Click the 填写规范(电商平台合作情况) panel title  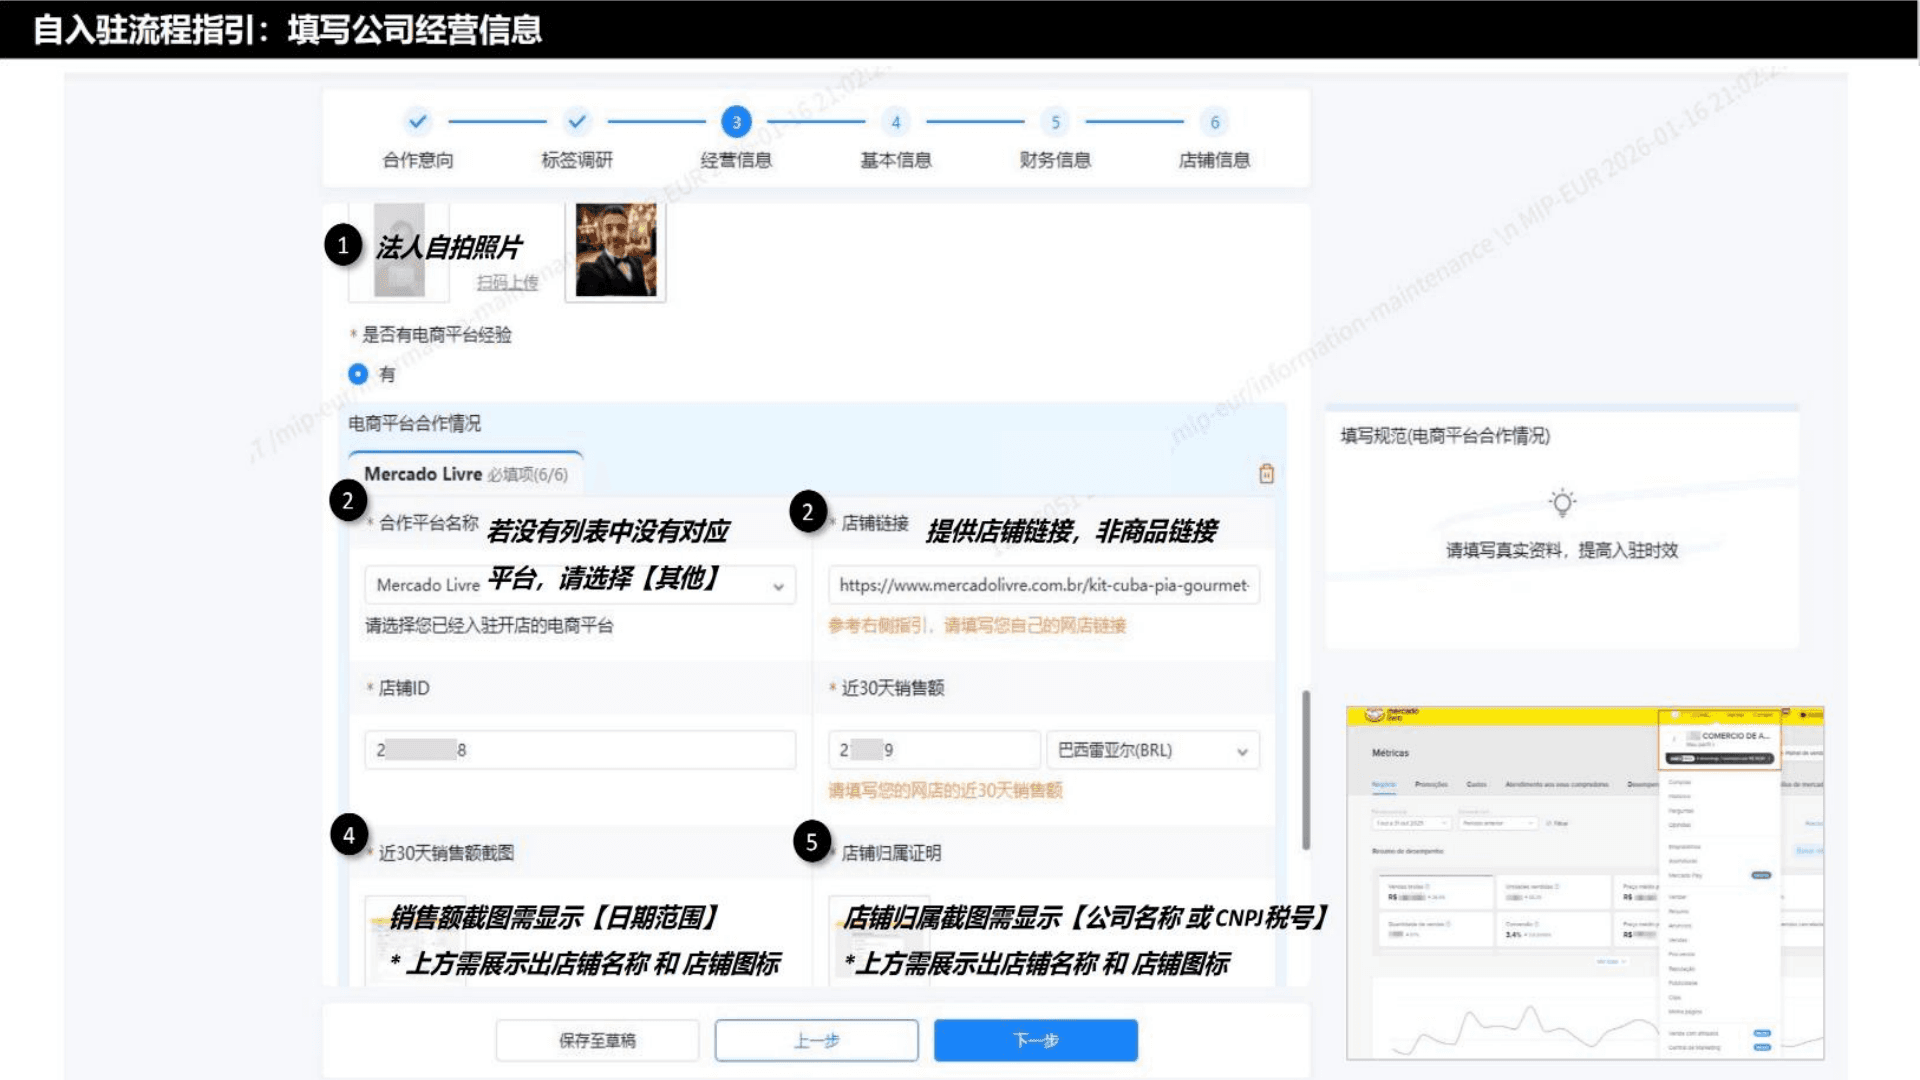pyautogui.click(x=1445, y=436)
